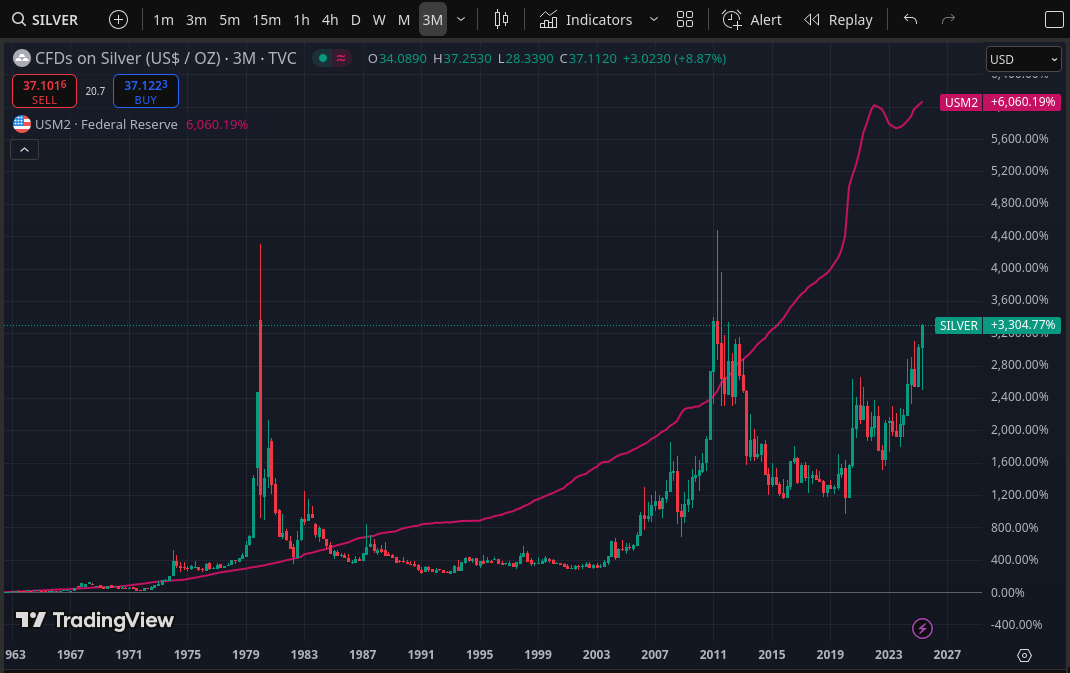Click the 20.7 spread value
Viewport: 1070px width, 673px height.
[95, 91]
